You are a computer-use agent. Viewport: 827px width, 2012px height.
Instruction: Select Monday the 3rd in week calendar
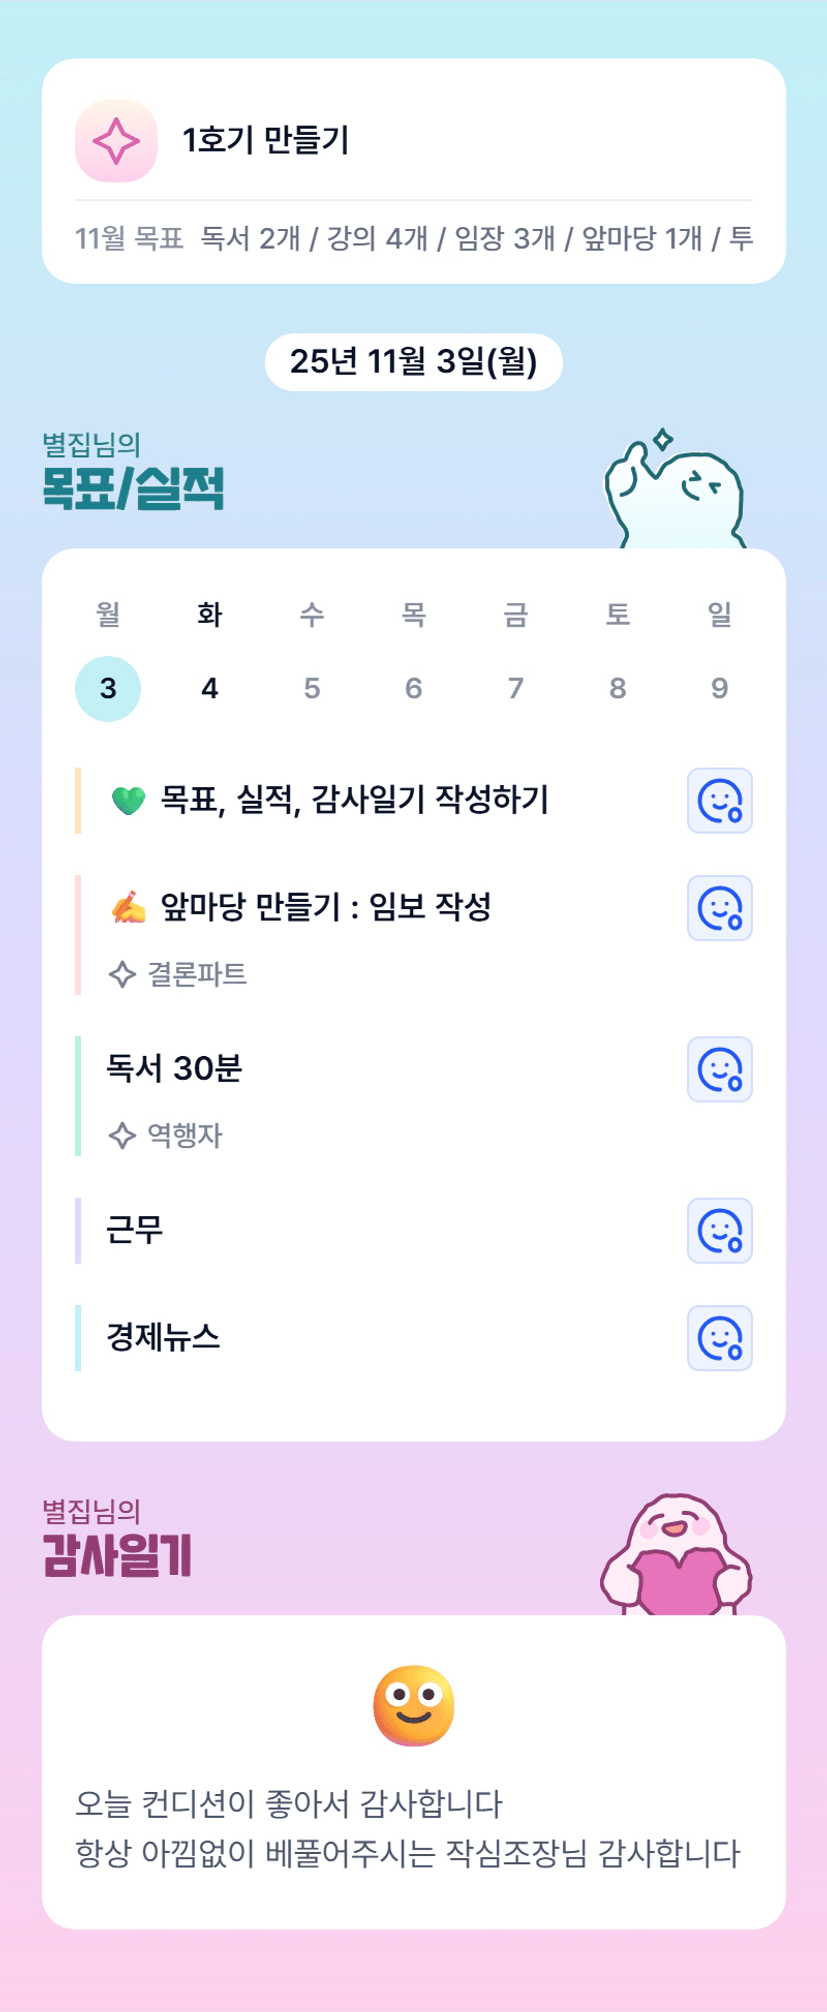coord(108,688)
